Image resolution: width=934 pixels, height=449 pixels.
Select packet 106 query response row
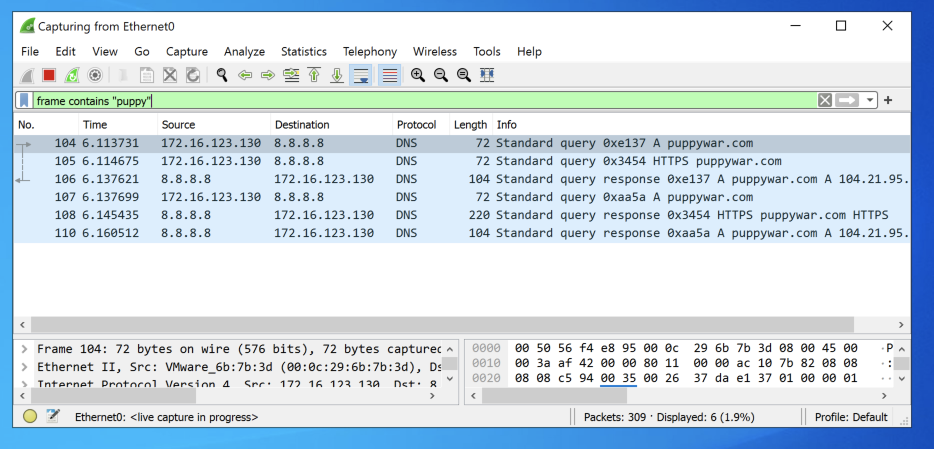tap(462, 179)
